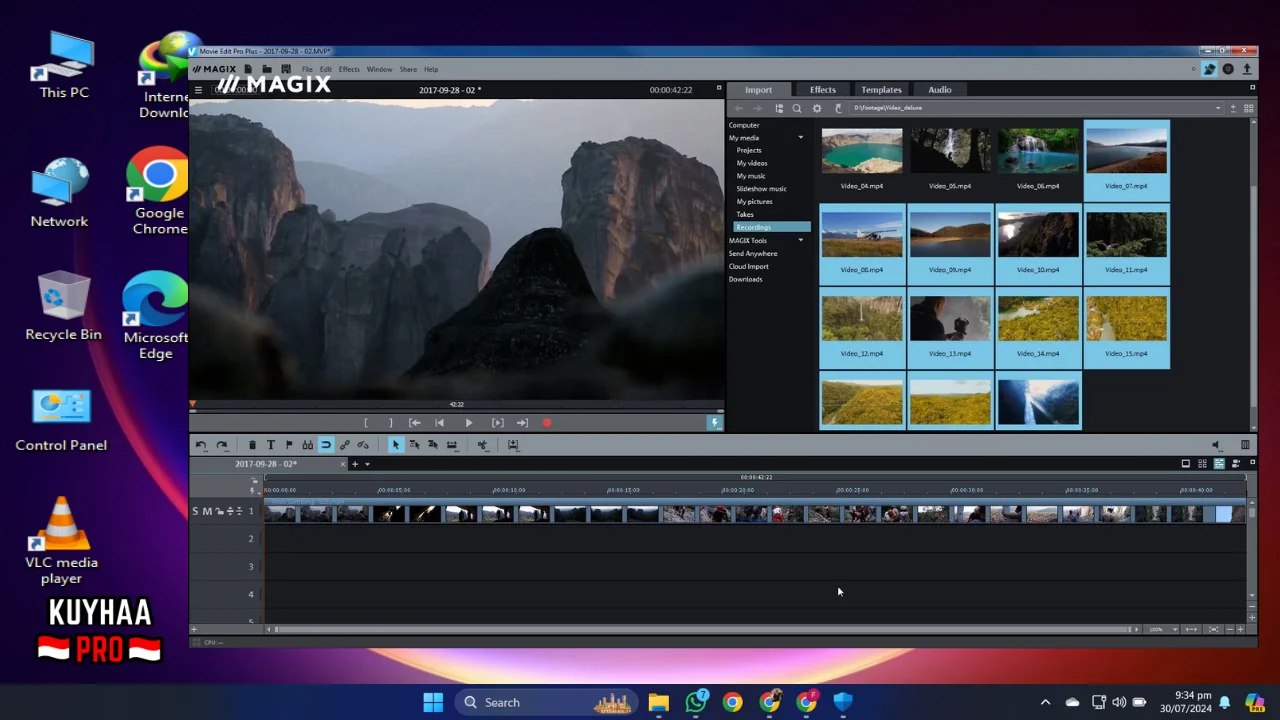1280x720 pixels.
Task: Mute track 1 with the M button
Action: (x=207, y=511)
